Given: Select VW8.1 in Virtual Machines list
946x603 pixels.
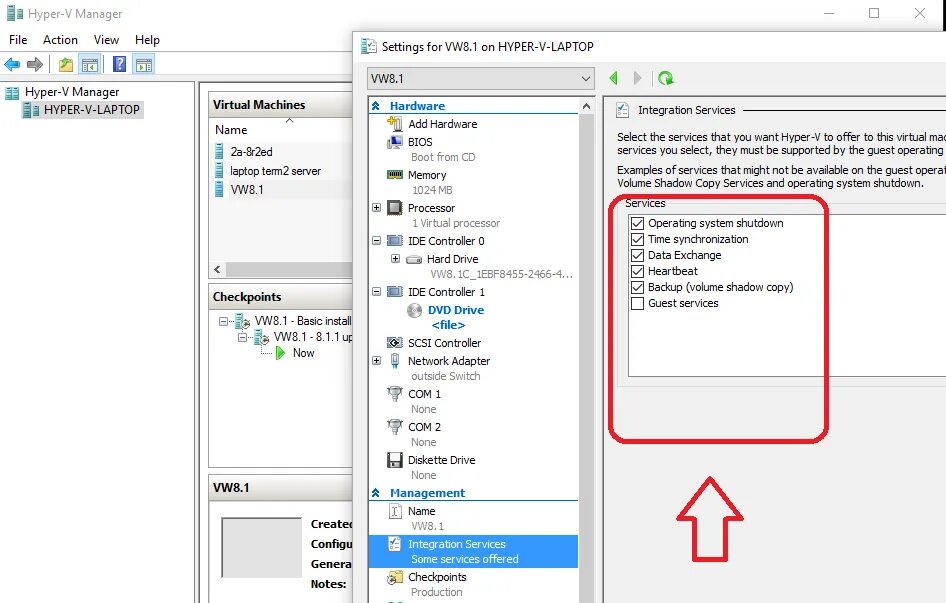Looking at the screenshot, I should click(247, 190).
